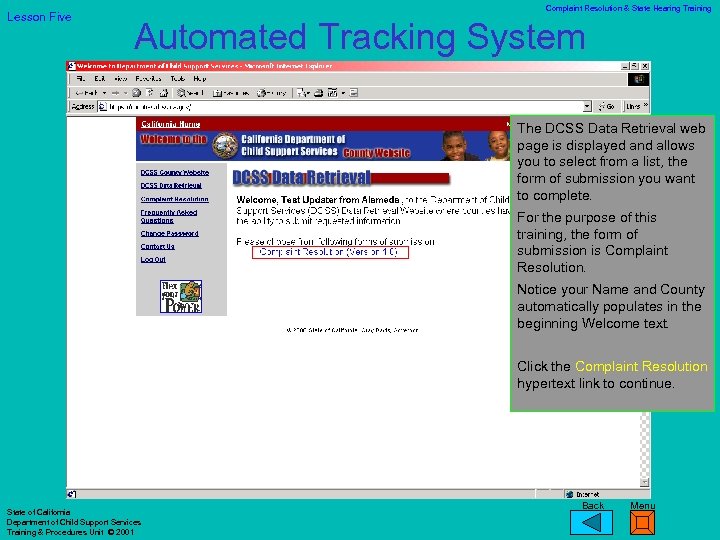The height and width of the screenshot is (540, 720).
Task: Open the DCSS Data Retrieval sidebar link
Action: click(x=171, y=186)
